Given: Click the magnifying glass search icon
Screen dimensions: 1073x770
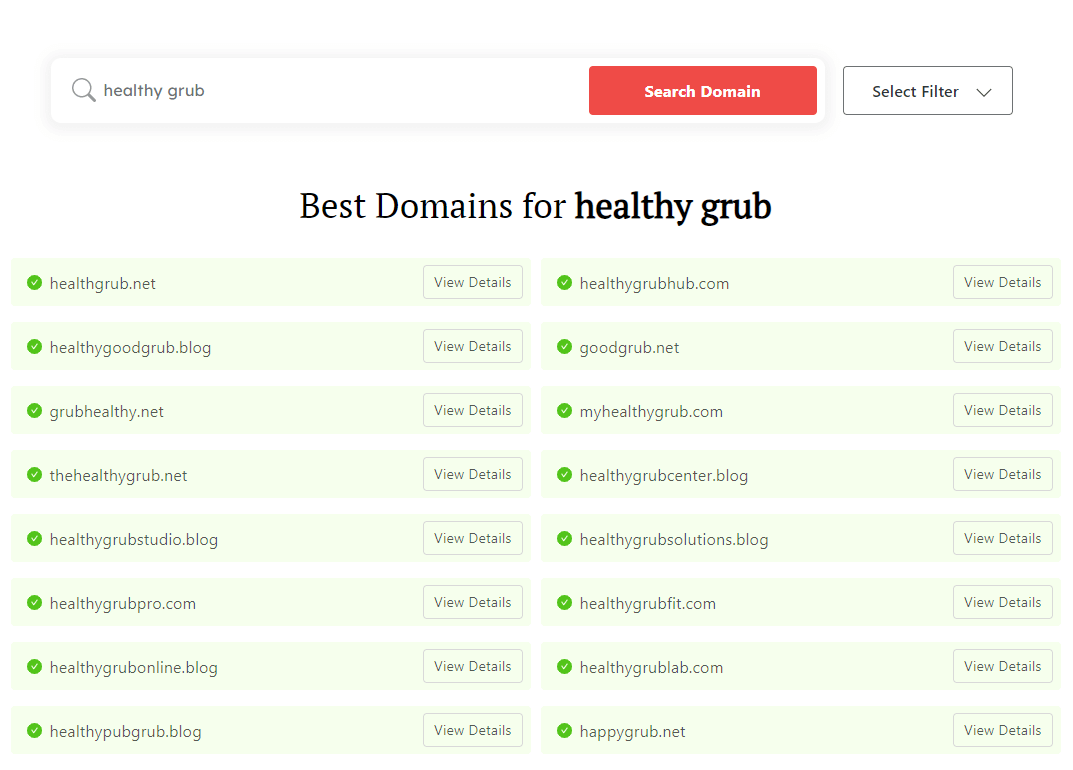Looking at the screenshot, I should 83,90.
